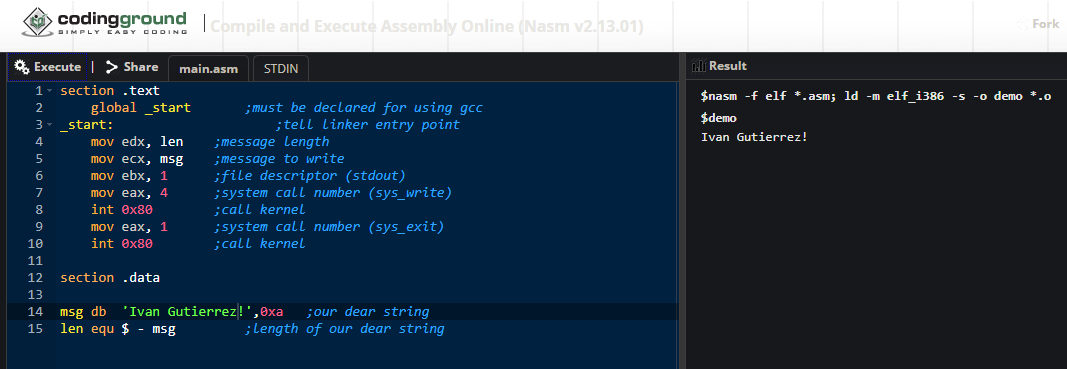
Task: Click the Share button label
Action: click(x=141, y=67)
